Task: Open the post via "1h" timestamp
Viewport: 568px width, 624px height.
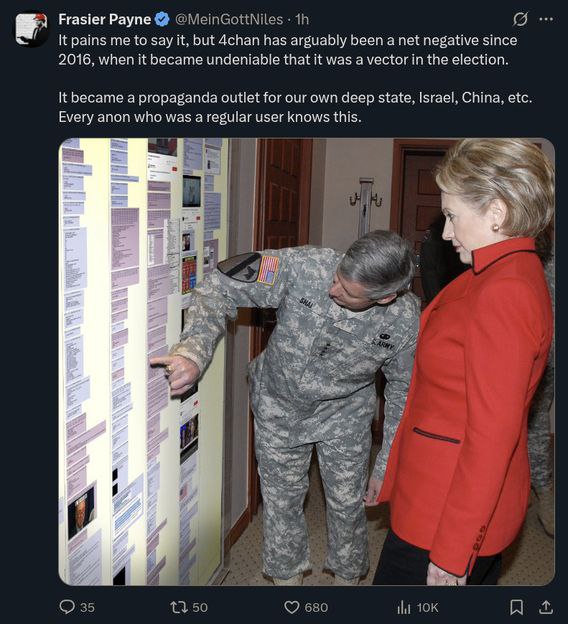Action: tap(302, 19)
